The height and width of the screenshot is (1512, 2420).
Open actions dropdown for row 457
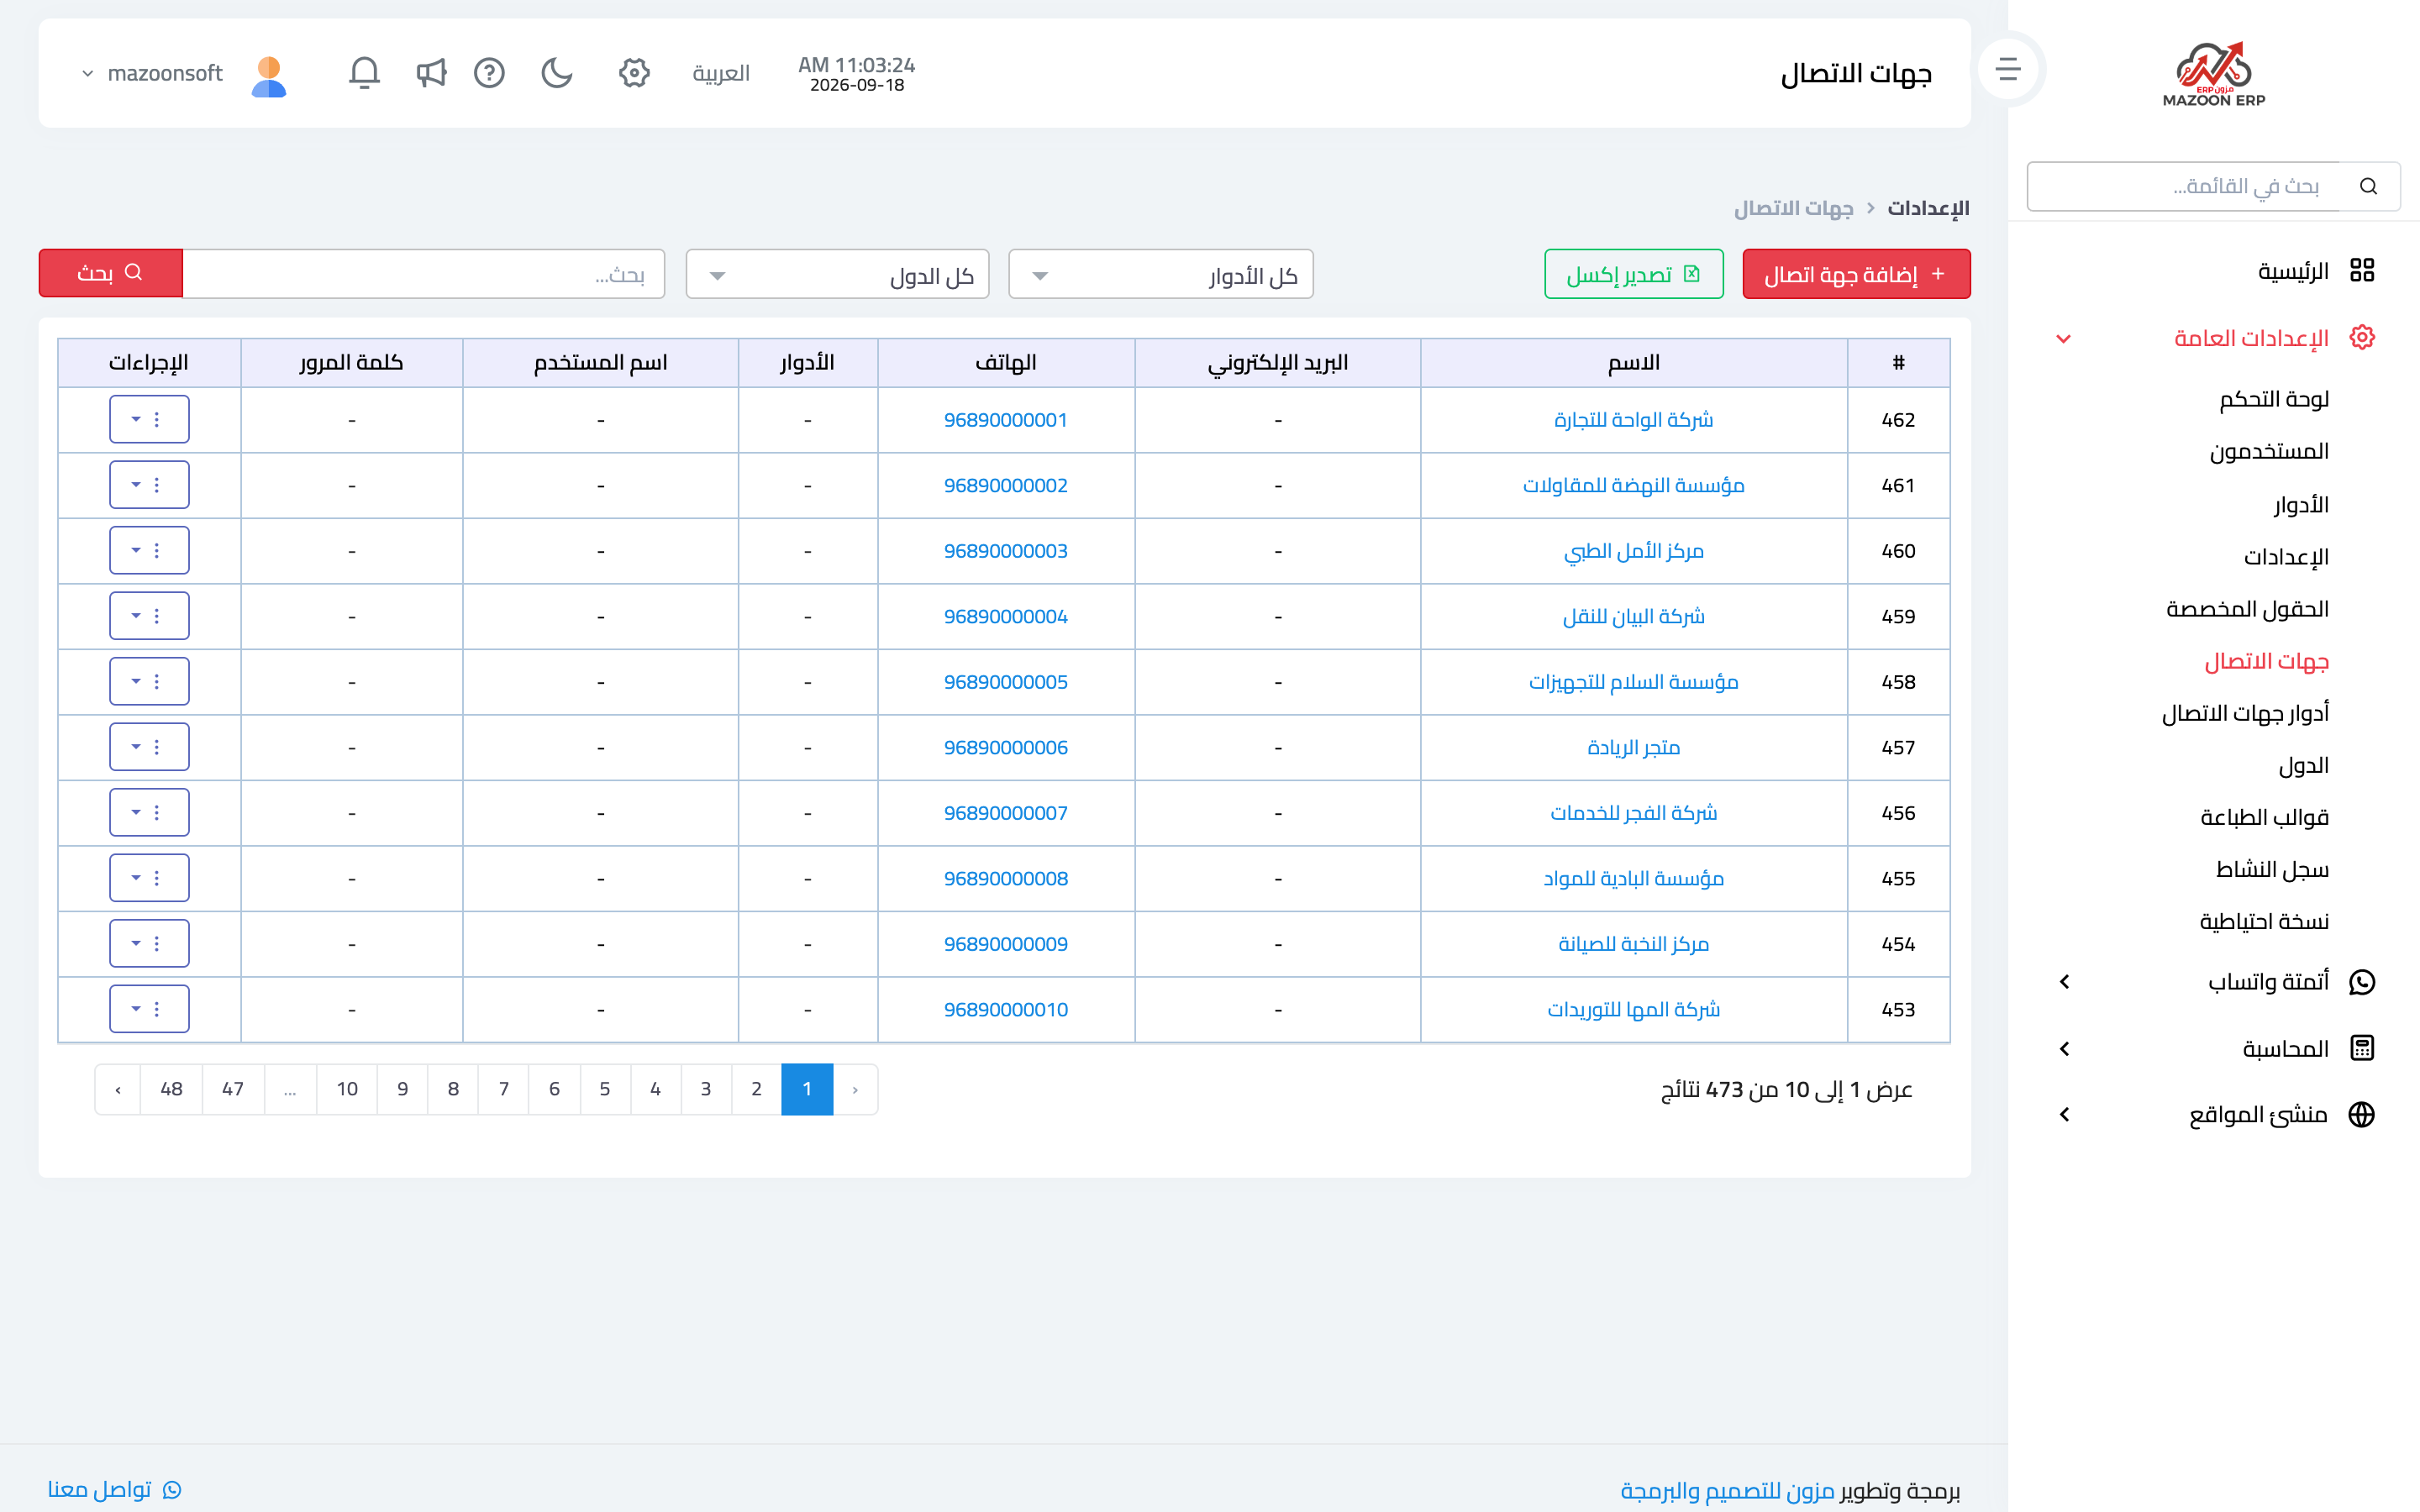point(149,747)
